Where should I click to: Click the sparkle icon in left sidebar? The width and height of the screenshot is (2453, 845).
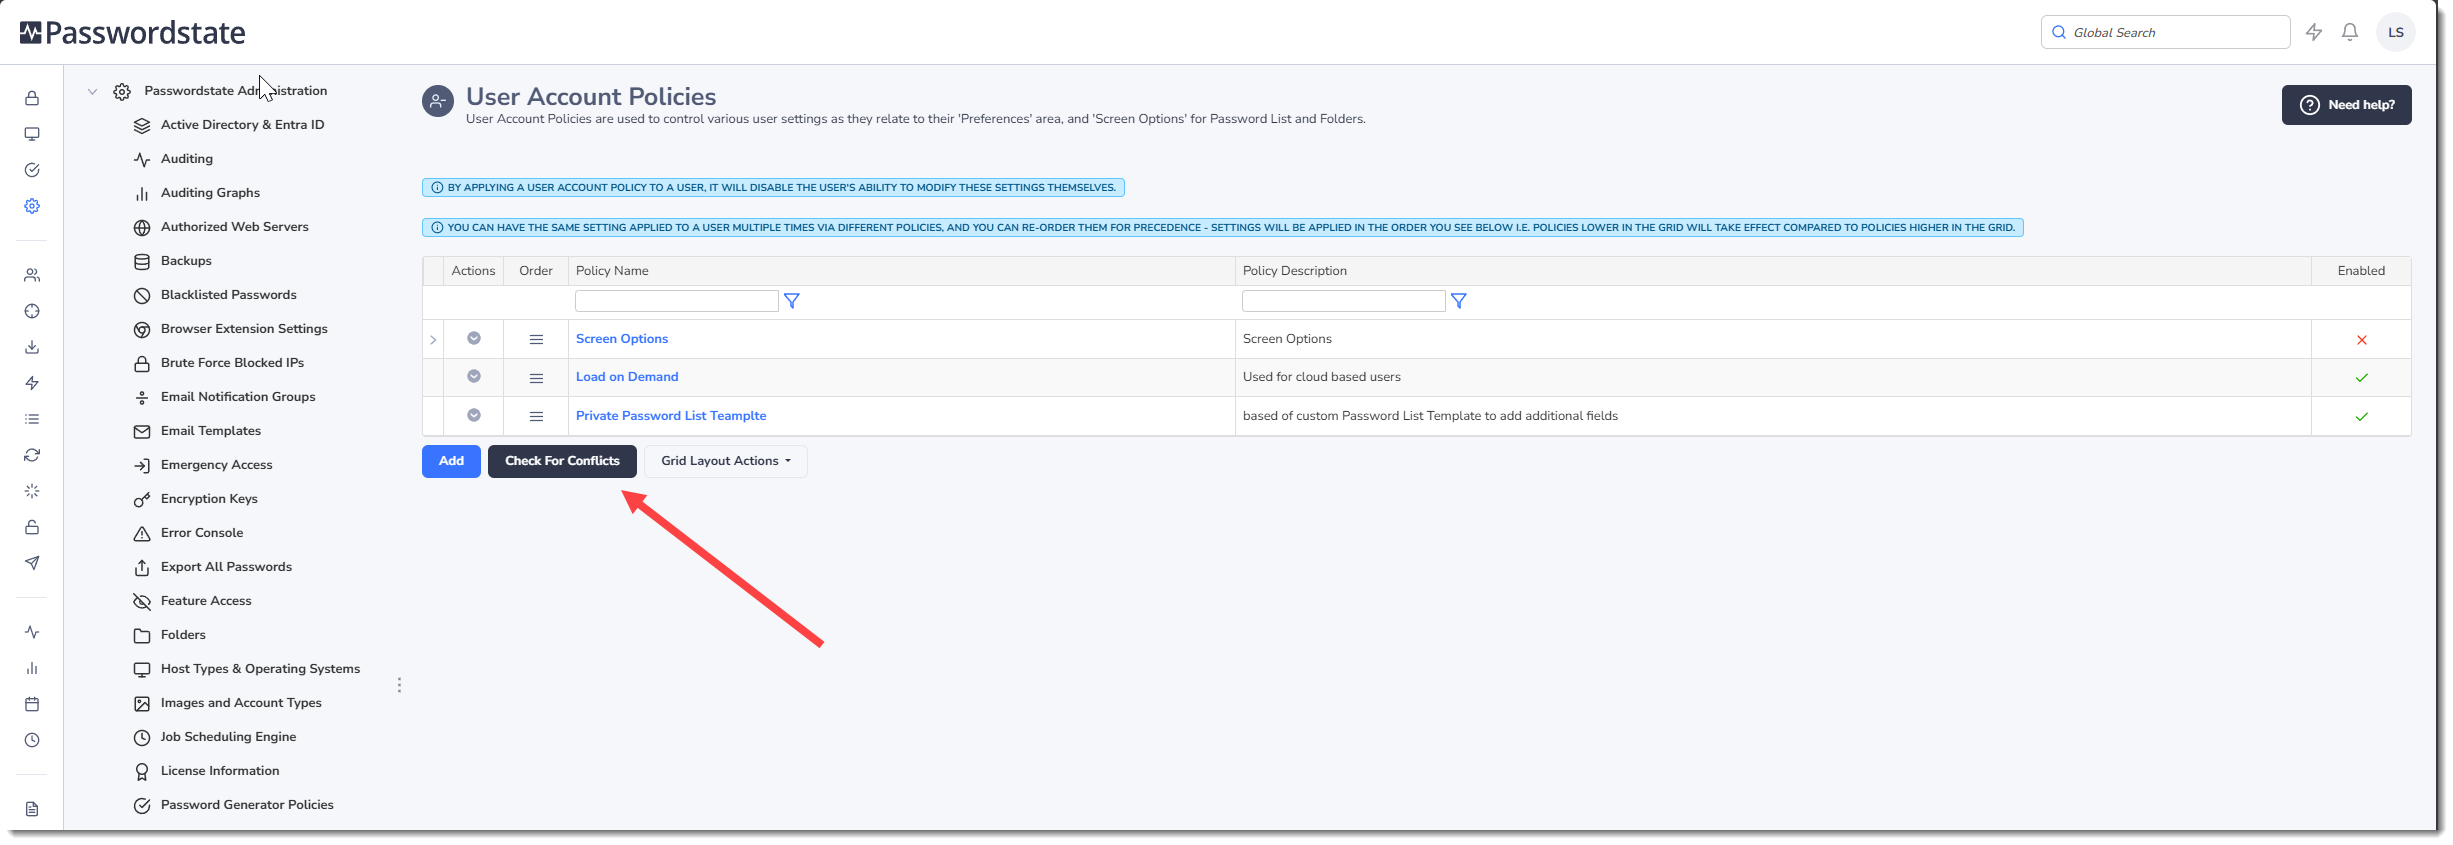pyautogui.click(x=32, y=491)
